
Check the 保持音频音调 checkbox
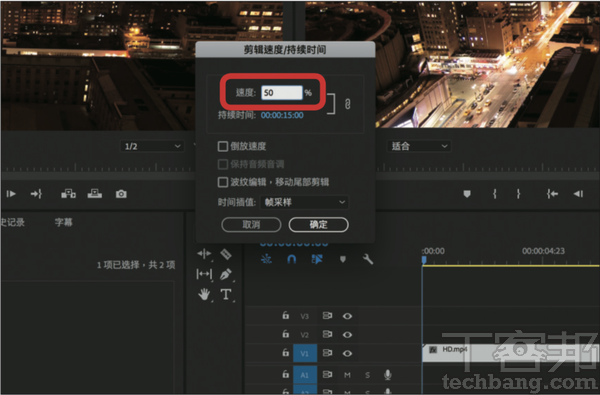[223, 164]
